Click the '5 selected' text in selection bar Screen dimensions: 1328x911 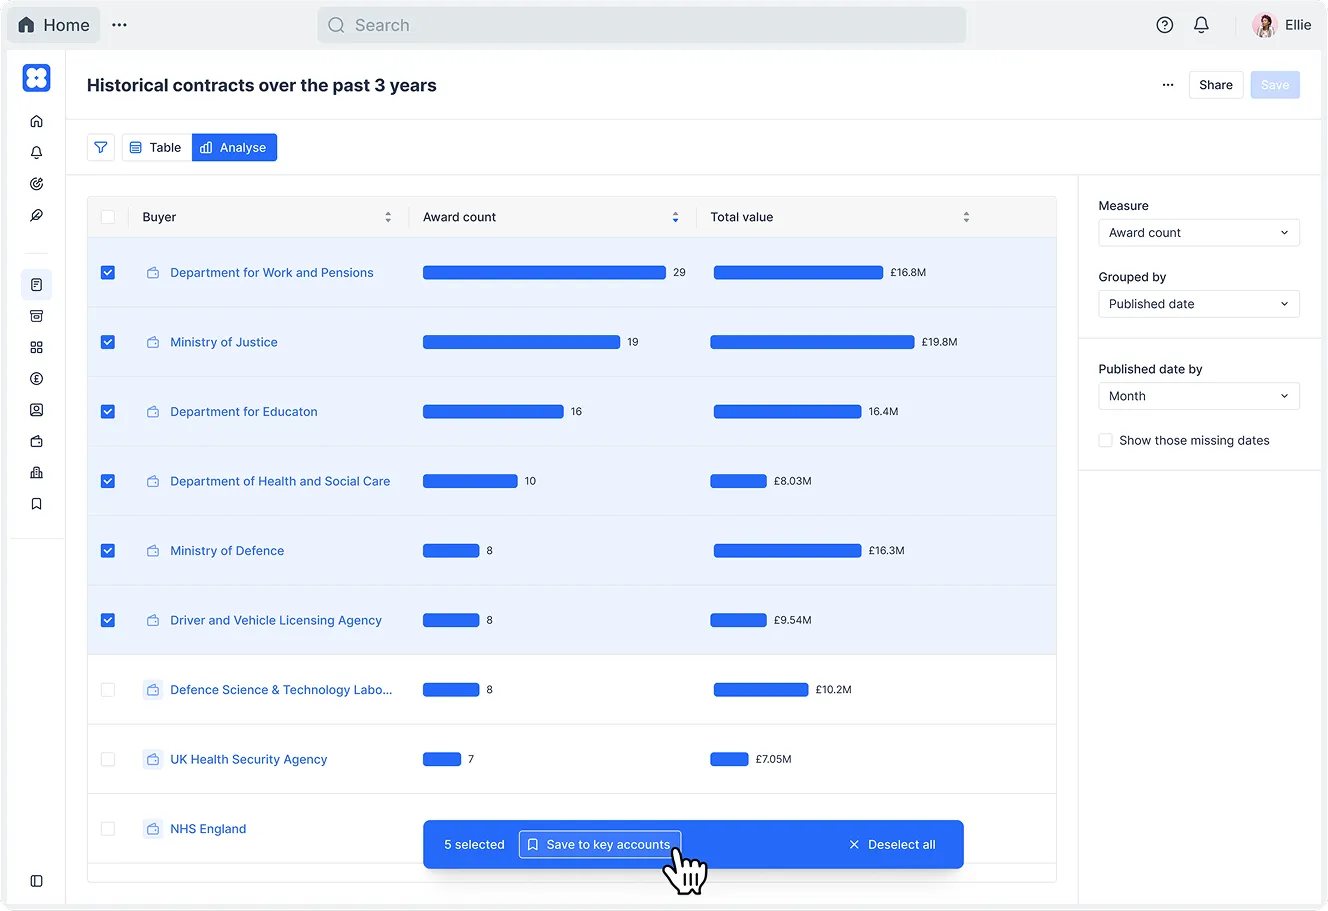474,845
